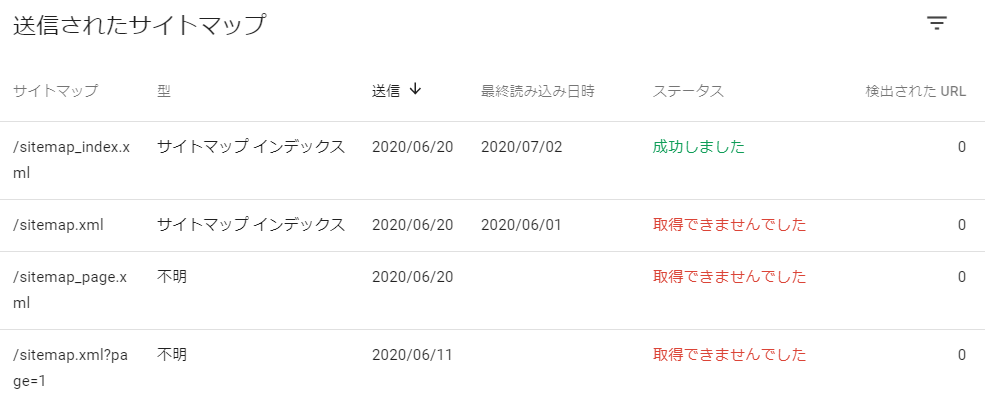Select the 2020/07/02 last read date
Viewport: 985px width, 405px height.
(521, 147)
